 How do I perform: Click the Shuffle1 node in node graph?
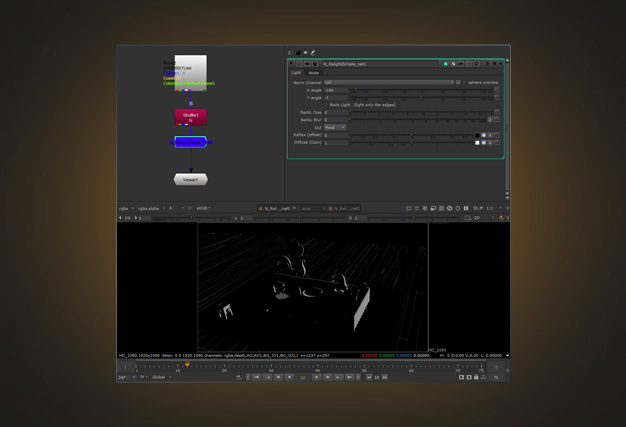pos(191,116)
